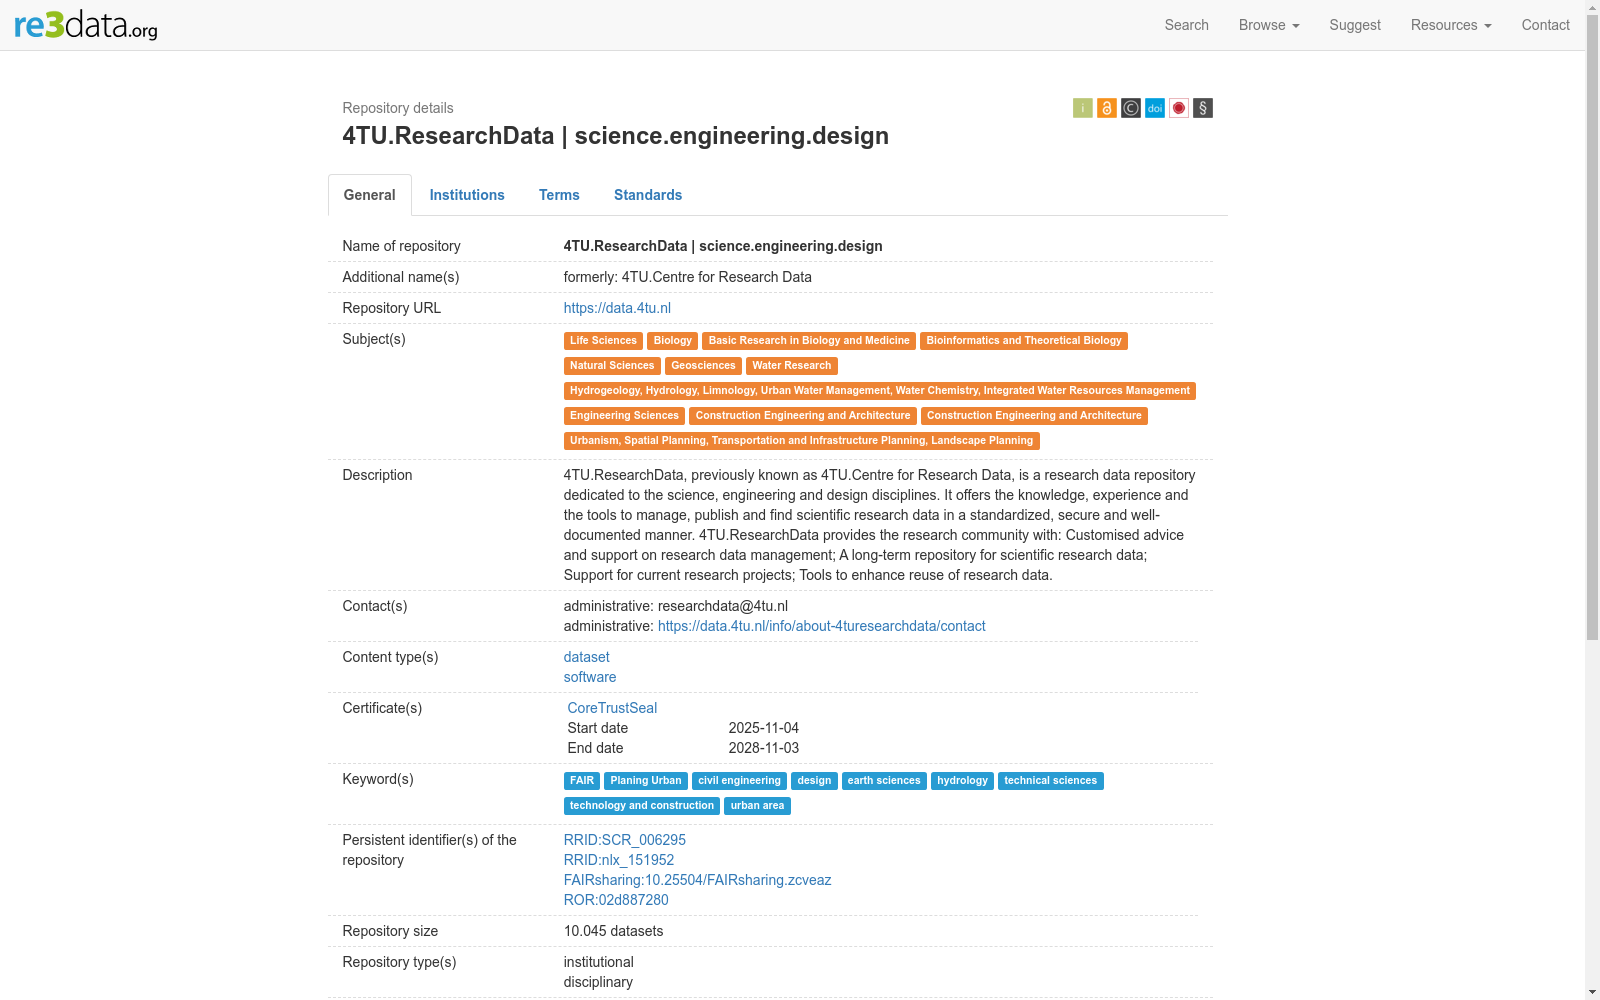Click the 'disciplinary' repository type value

tap(598, 982)
